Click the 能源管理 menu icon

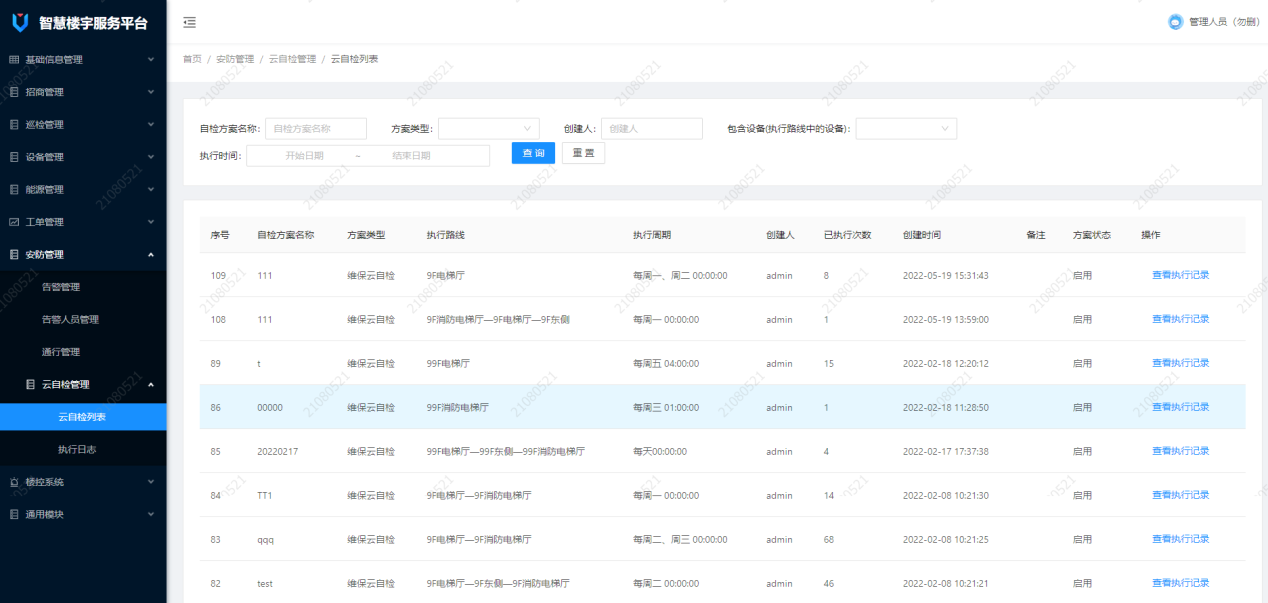click(x=14, y=190)
